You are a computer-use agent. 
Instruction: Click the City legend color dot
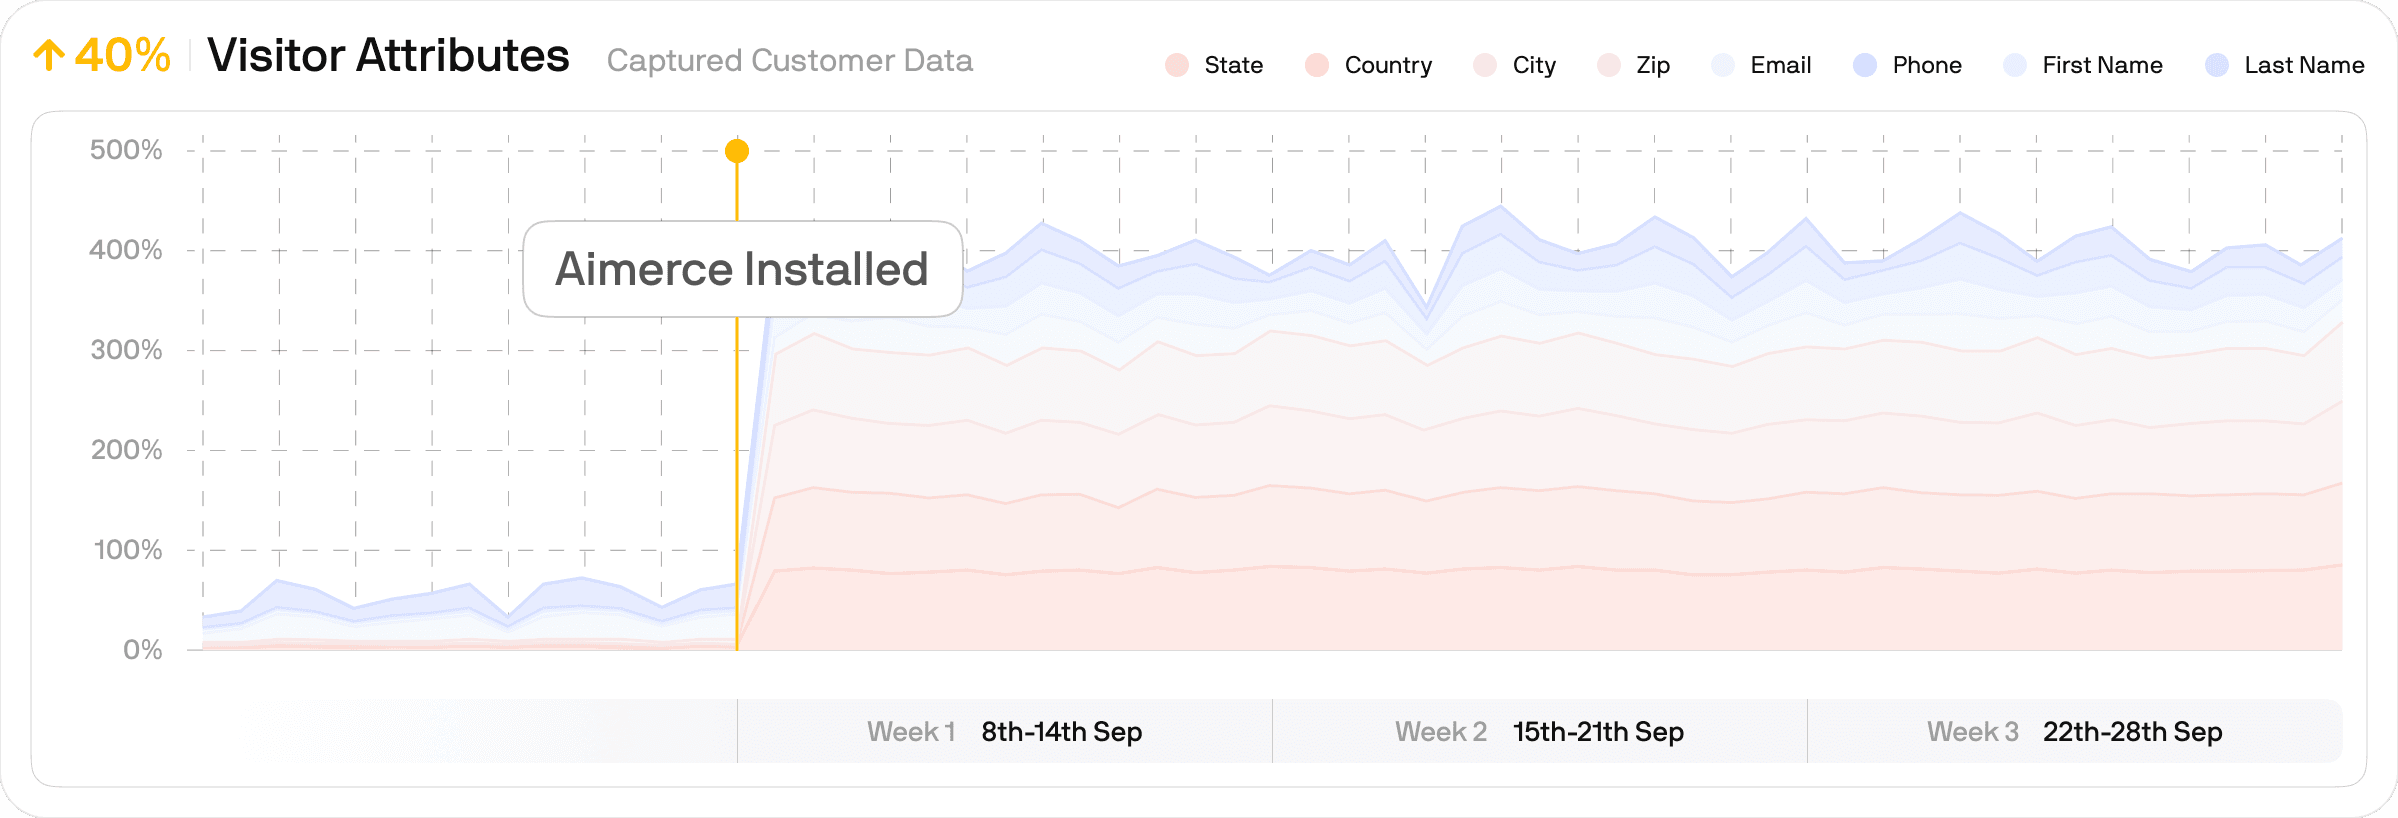tap(1485, 65)
